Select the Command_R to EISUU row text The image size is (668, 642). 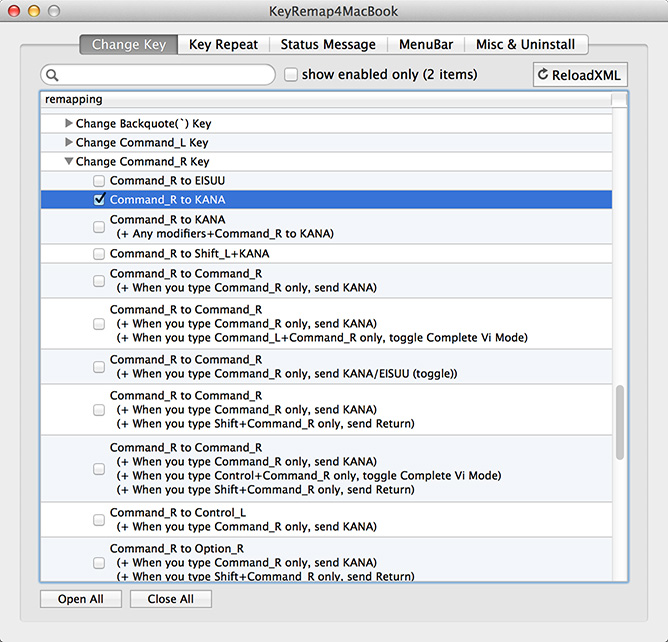point(167,181)
